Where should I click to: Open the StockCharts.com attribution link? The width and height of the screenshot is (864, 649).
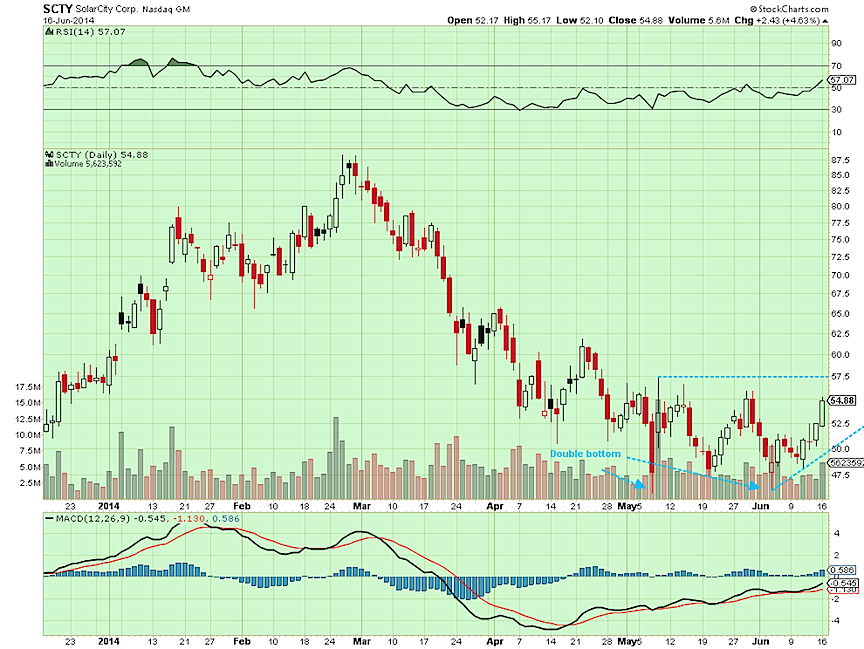click(x=789, y=9)
